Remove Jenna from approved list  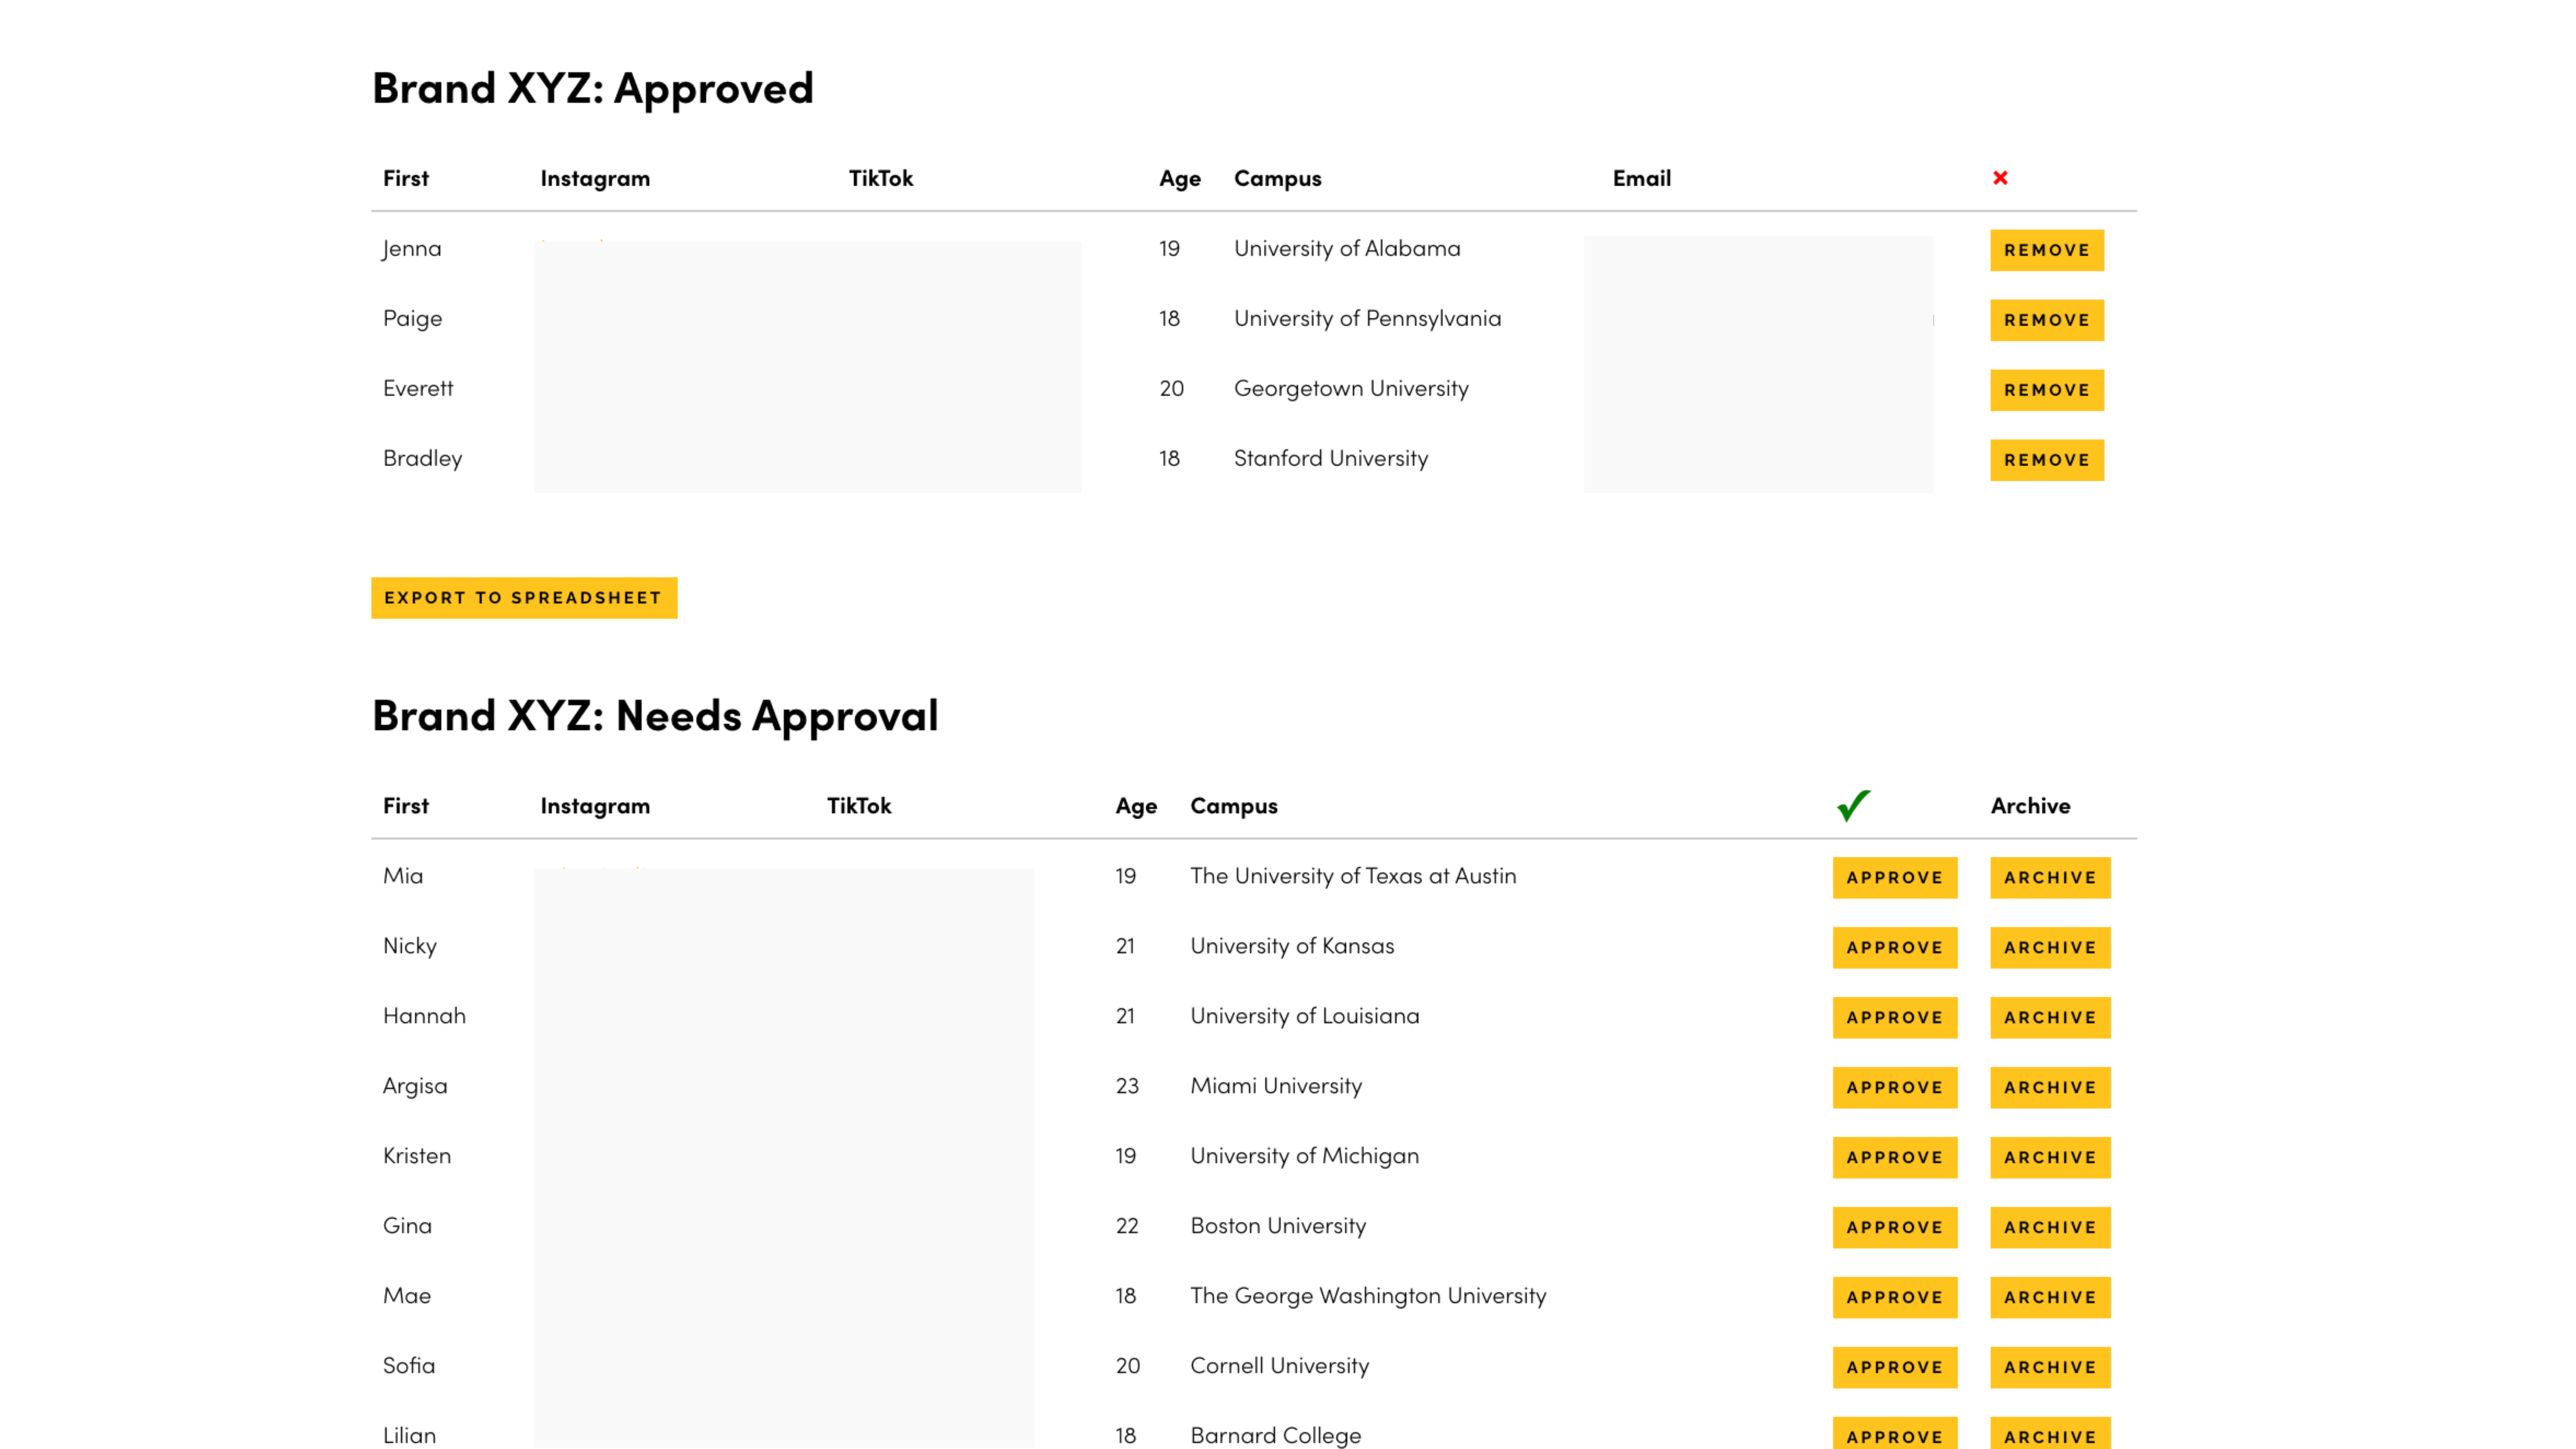(2047, 250)
